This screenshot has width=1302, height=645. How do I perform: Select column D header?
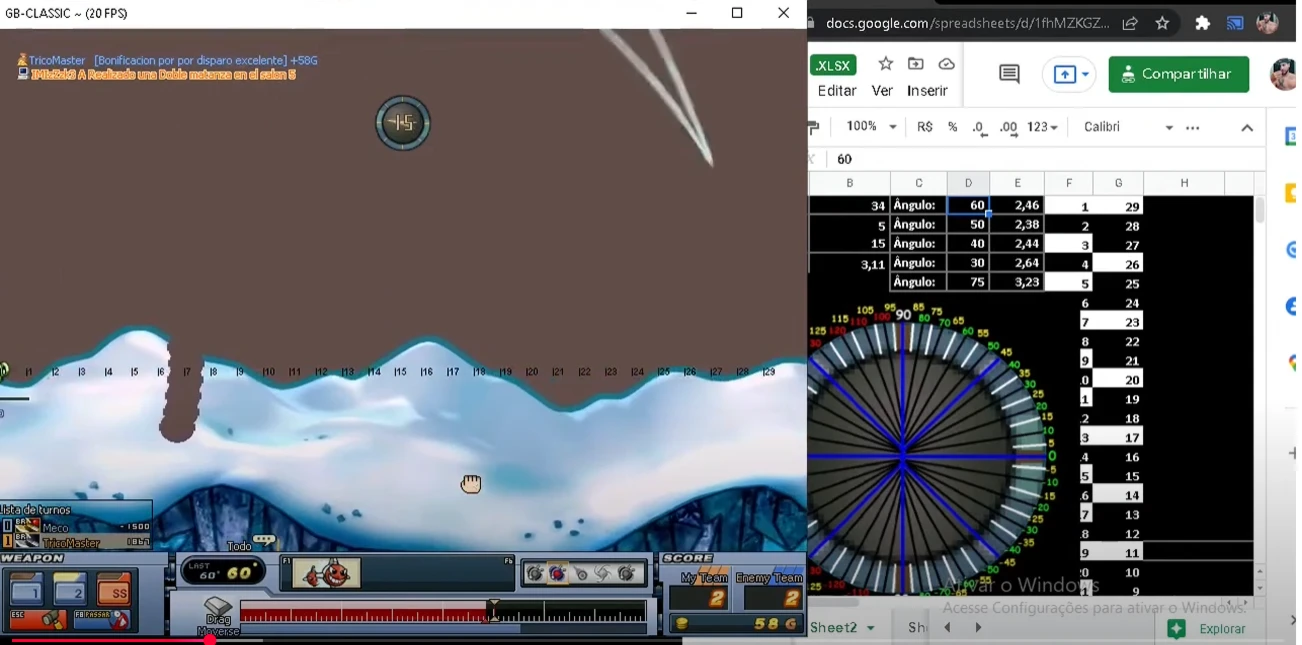tap(968, 183)
